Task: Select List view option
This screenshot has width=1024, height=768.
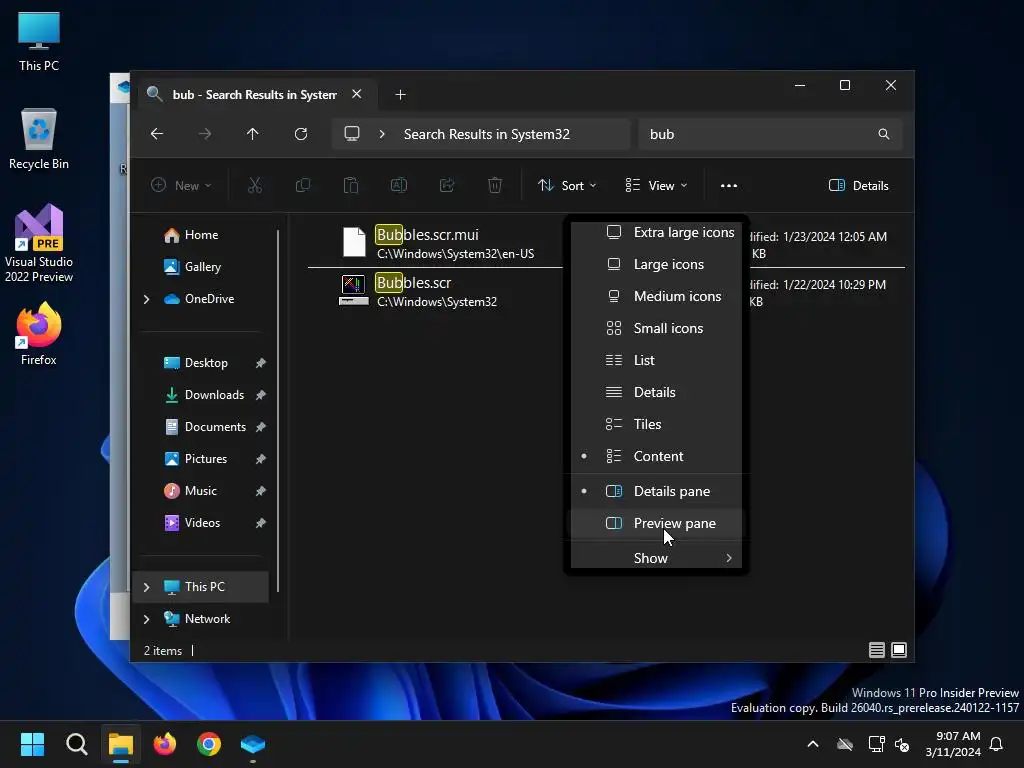Action: [x=656, y=360]
